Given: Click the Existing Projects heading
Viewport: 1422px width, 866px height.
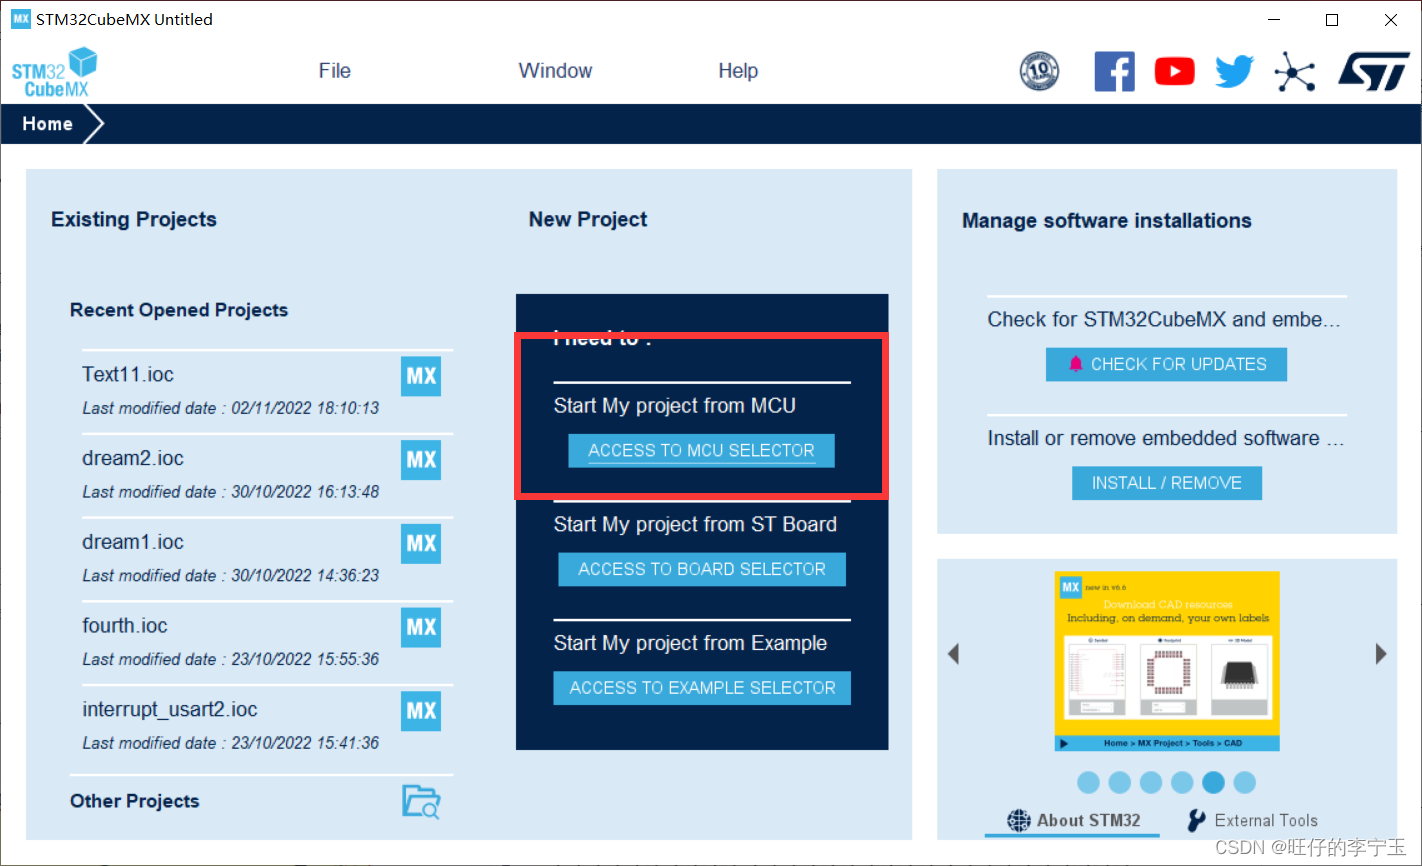Looking at the screenshot, I should coord(134,220).
